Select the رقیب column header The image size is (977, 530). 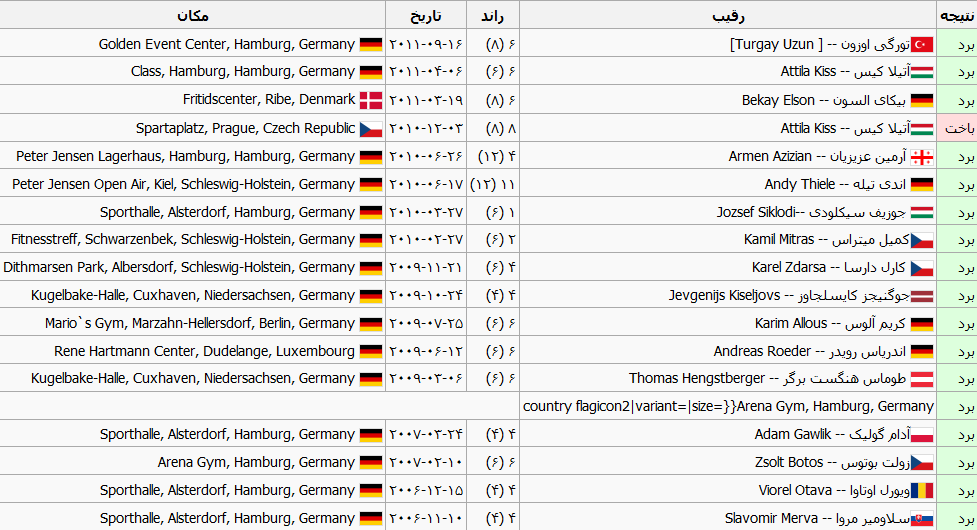pos(727,15)
